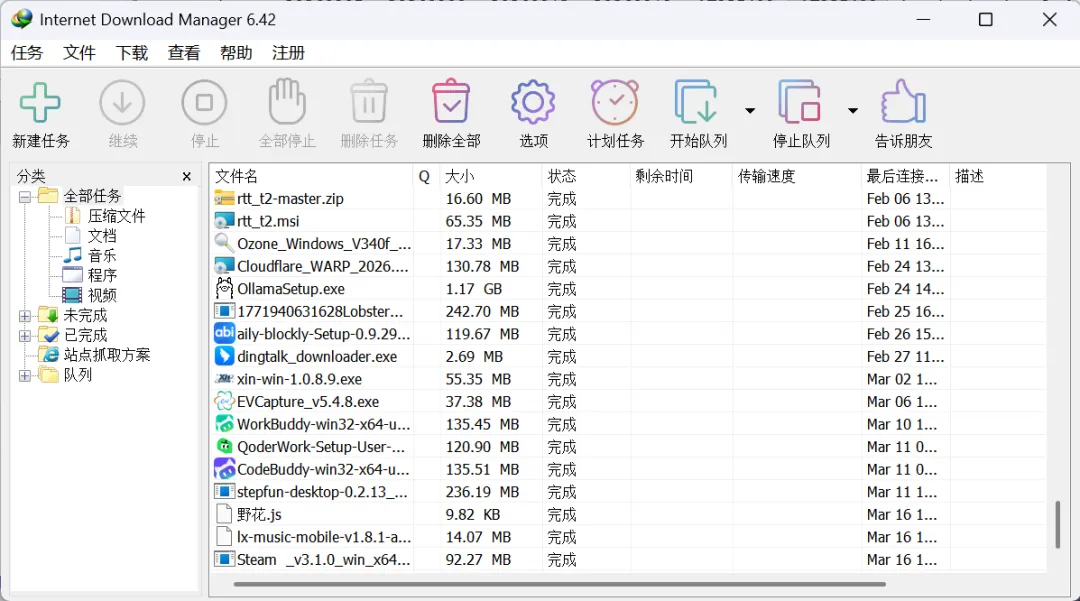Image resolution: width=1080 pixels, height=601 pixels.
Task: Open the 查看 menu
Action: (x=184, y=53)
